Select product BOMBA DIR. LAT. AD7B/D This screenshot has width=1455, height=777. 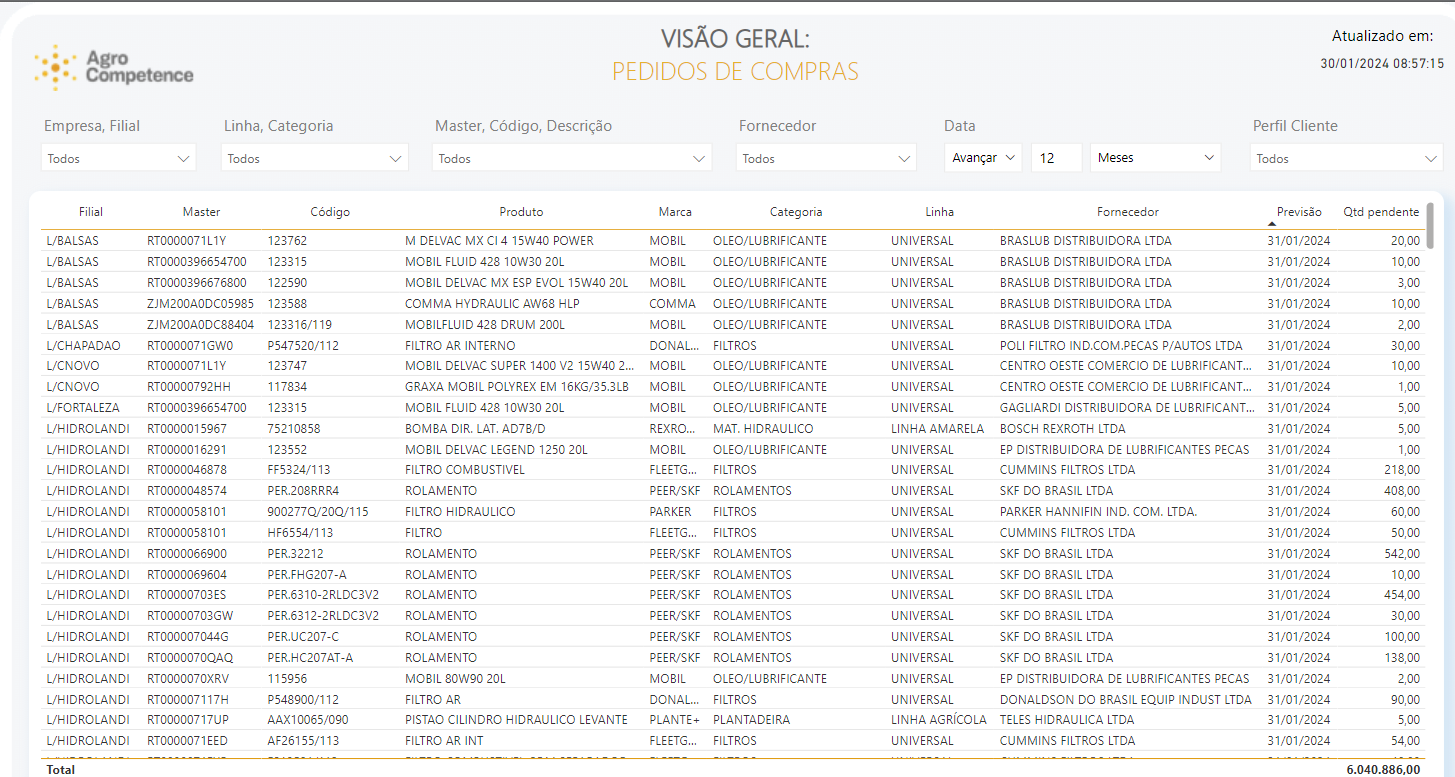(x=476, y=429)
